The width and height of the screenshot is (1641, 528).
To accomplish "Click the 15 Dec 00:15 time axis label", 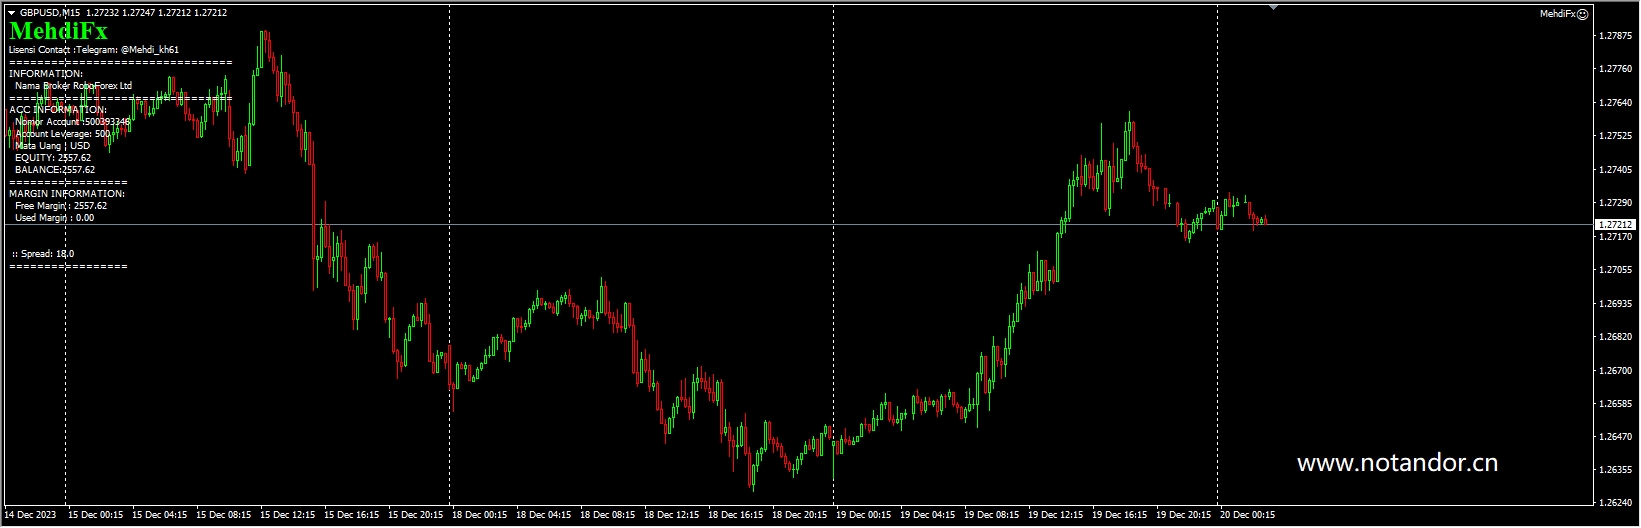I will tap(96, 515).
